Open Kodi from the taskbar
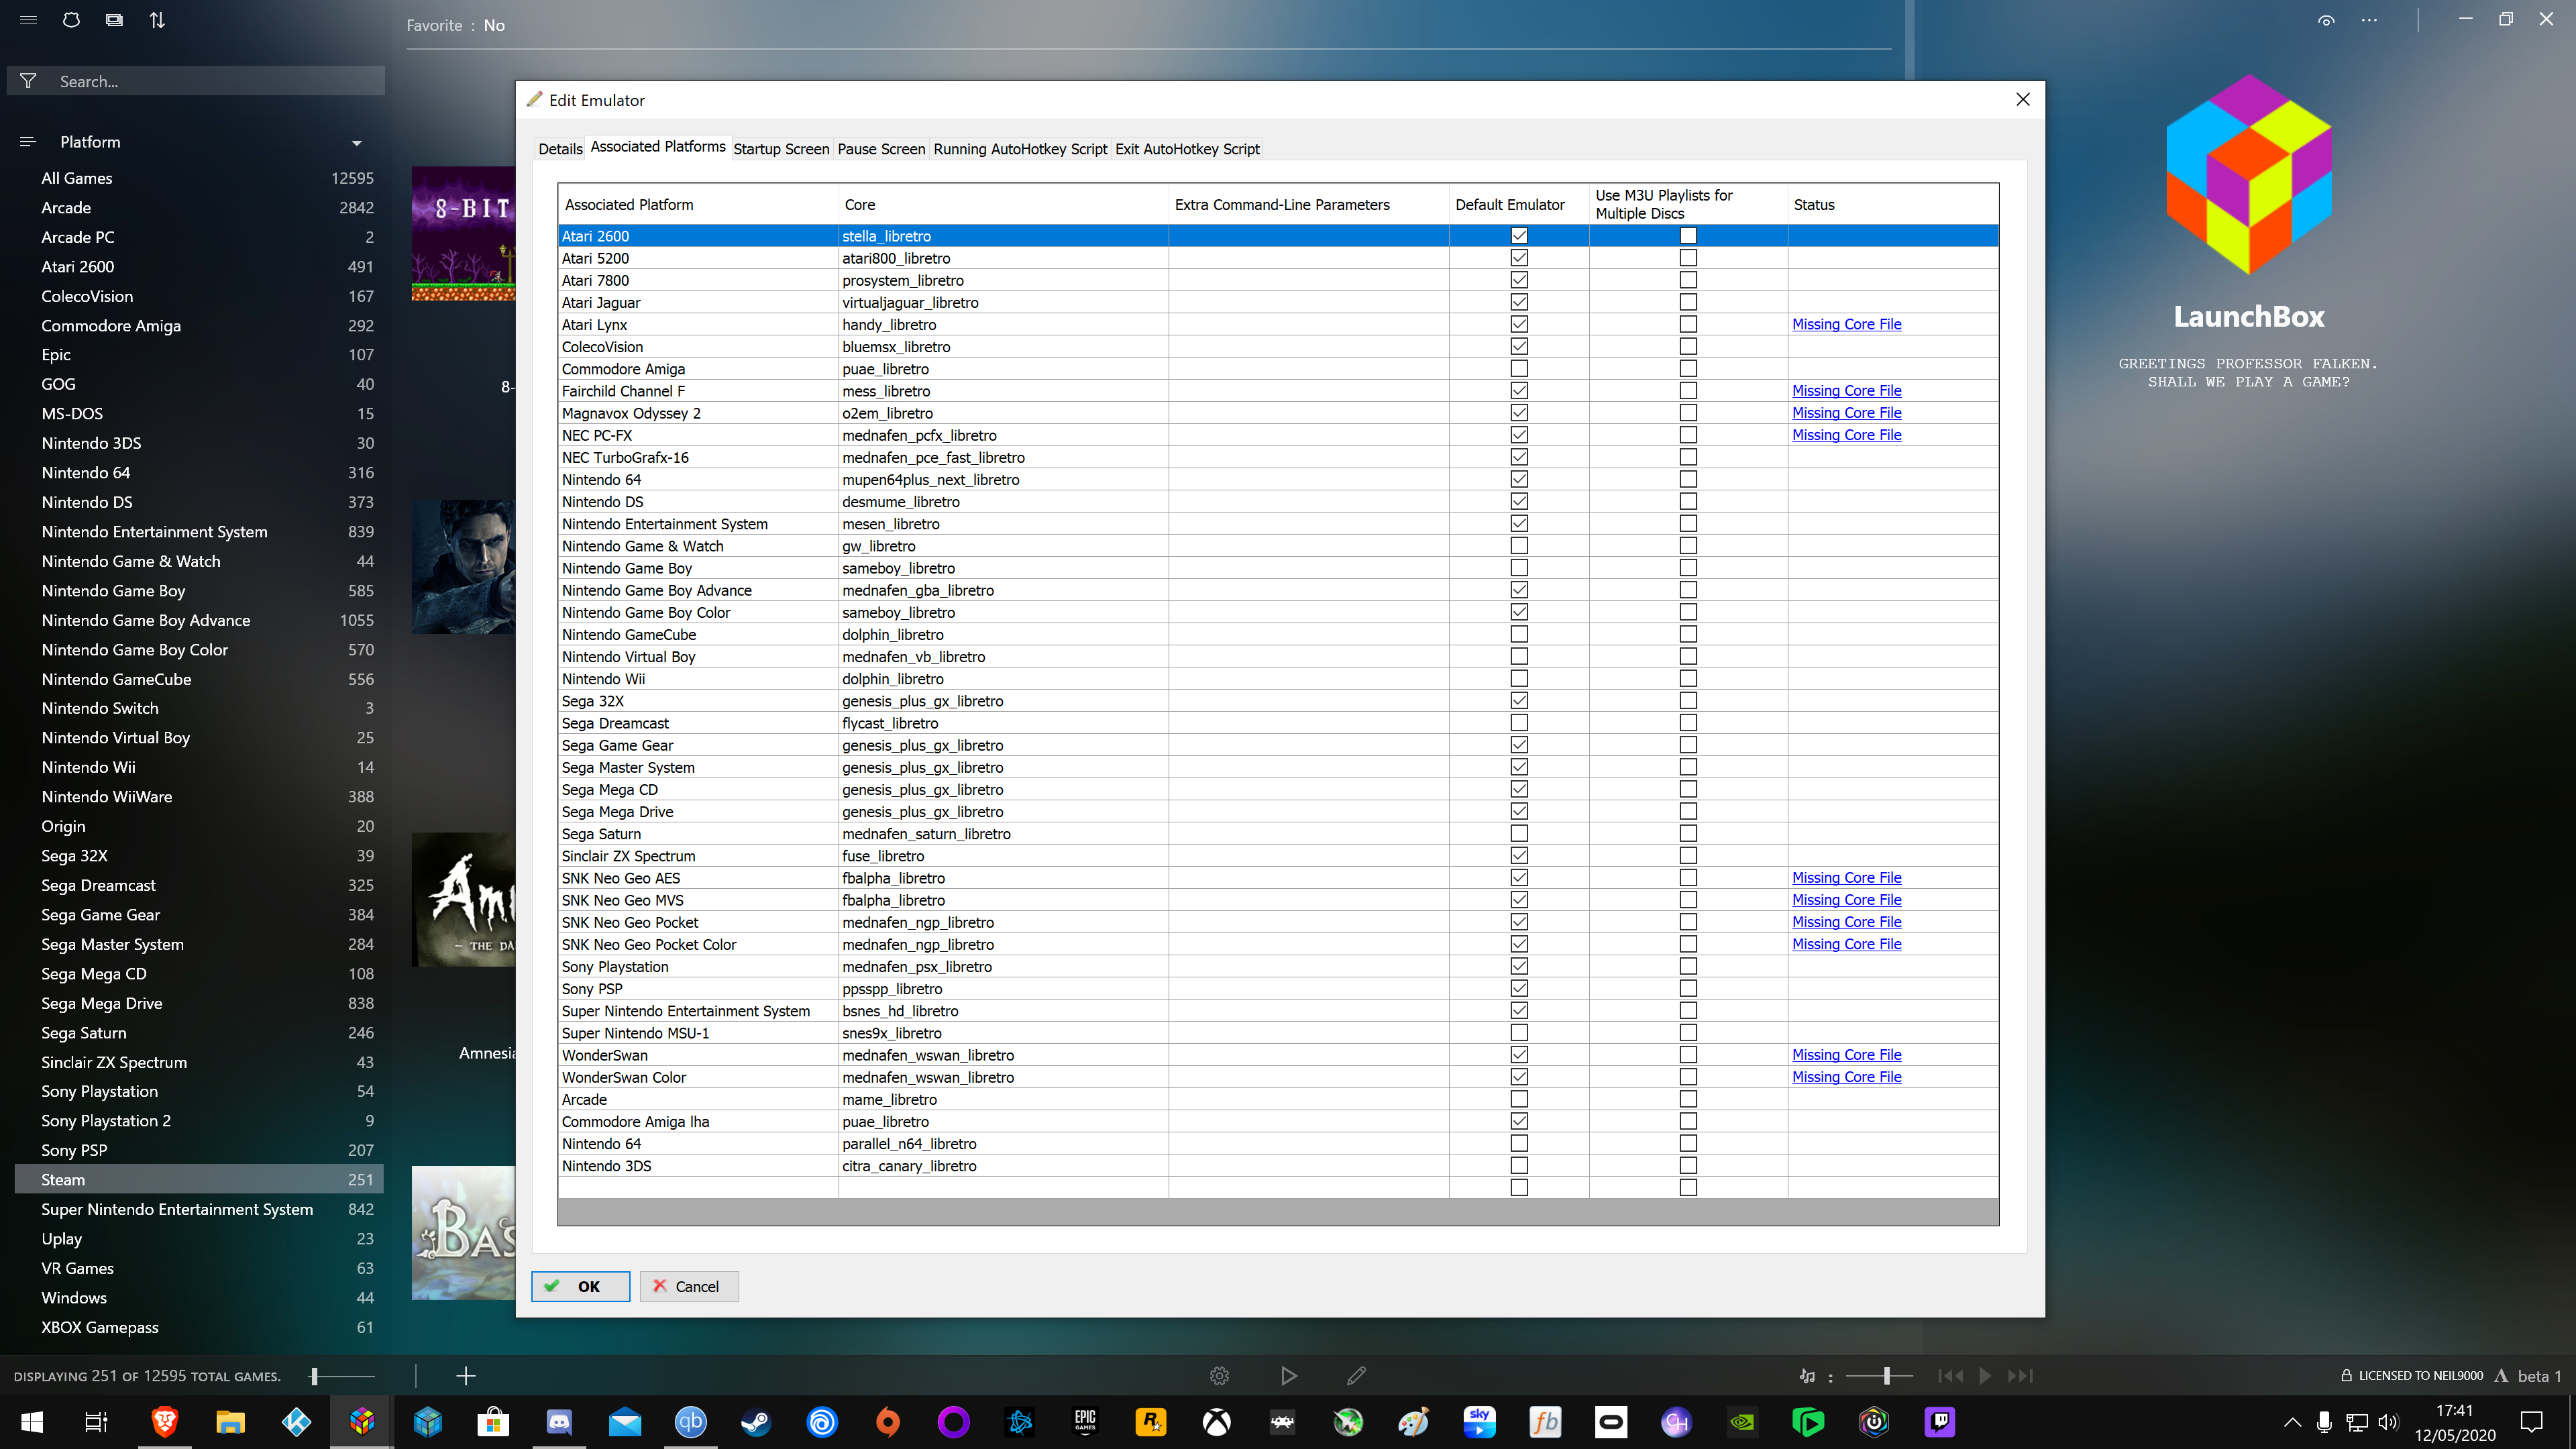Image resolution: width=2576 pixels, height=1449 pixels. [296, 1422]
